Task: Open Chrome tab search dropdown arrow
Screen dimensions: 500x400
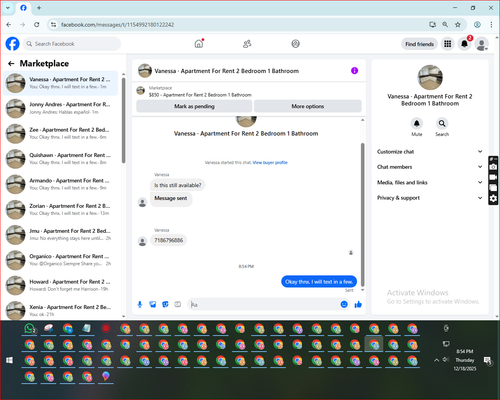Action: point(8,8)
